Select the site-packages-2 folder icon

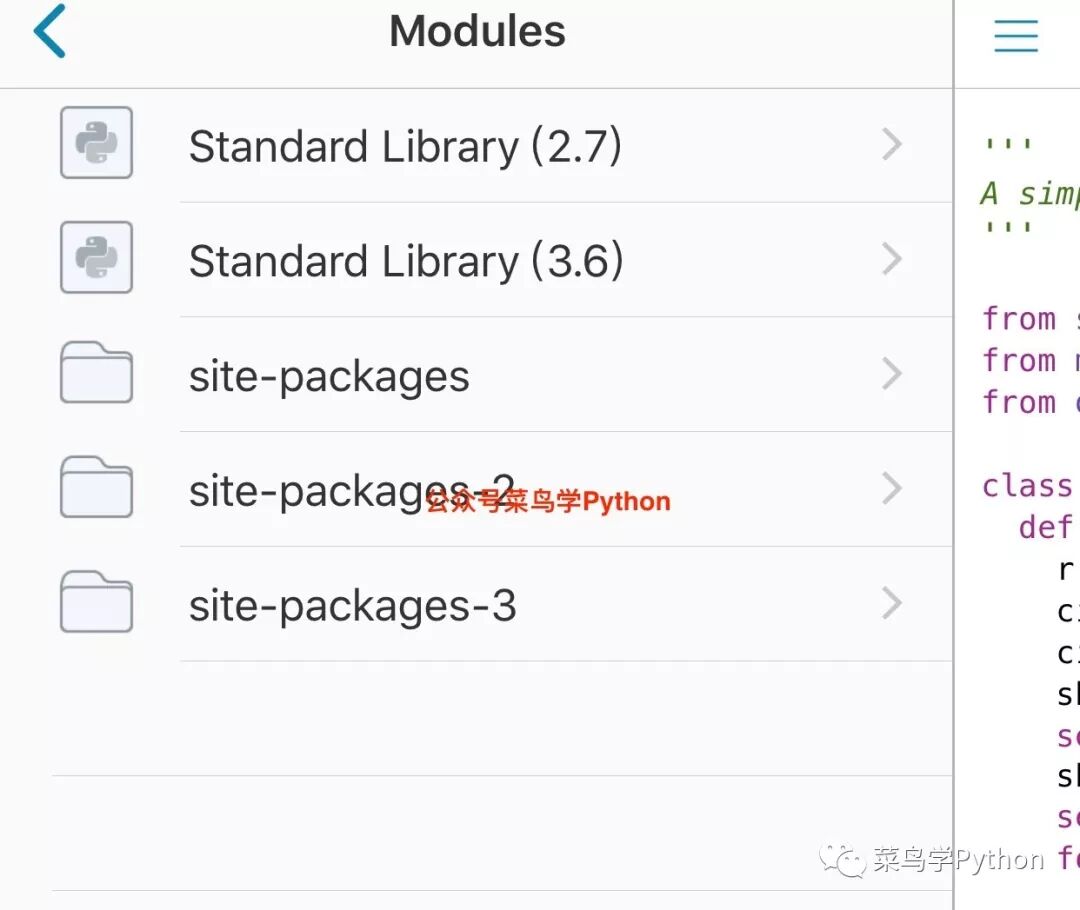point(96,487)
